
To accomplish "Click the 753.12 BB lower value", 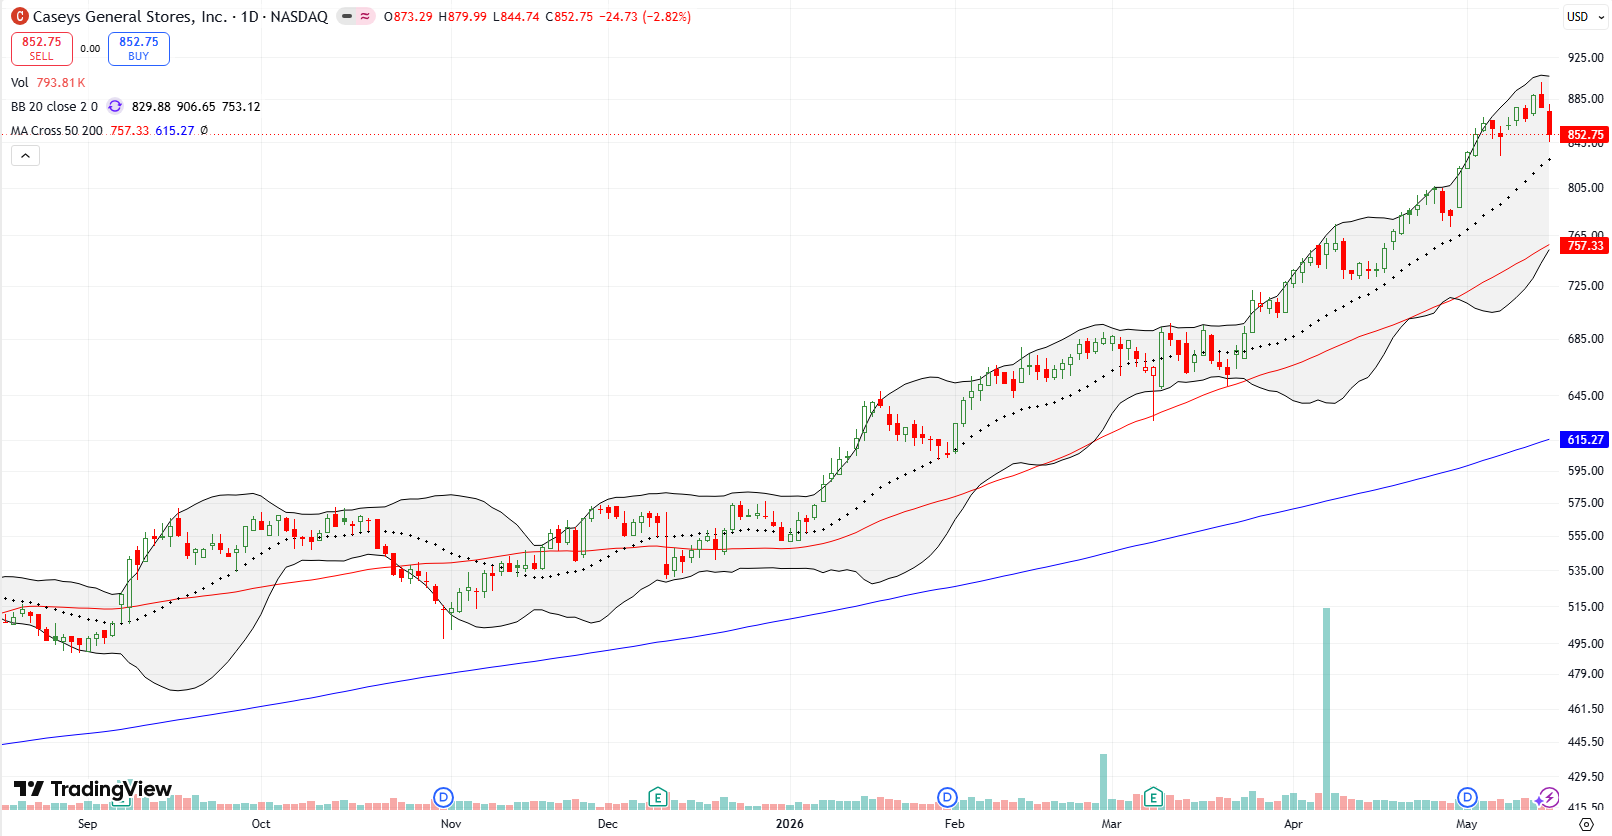I will coord(241,107).
